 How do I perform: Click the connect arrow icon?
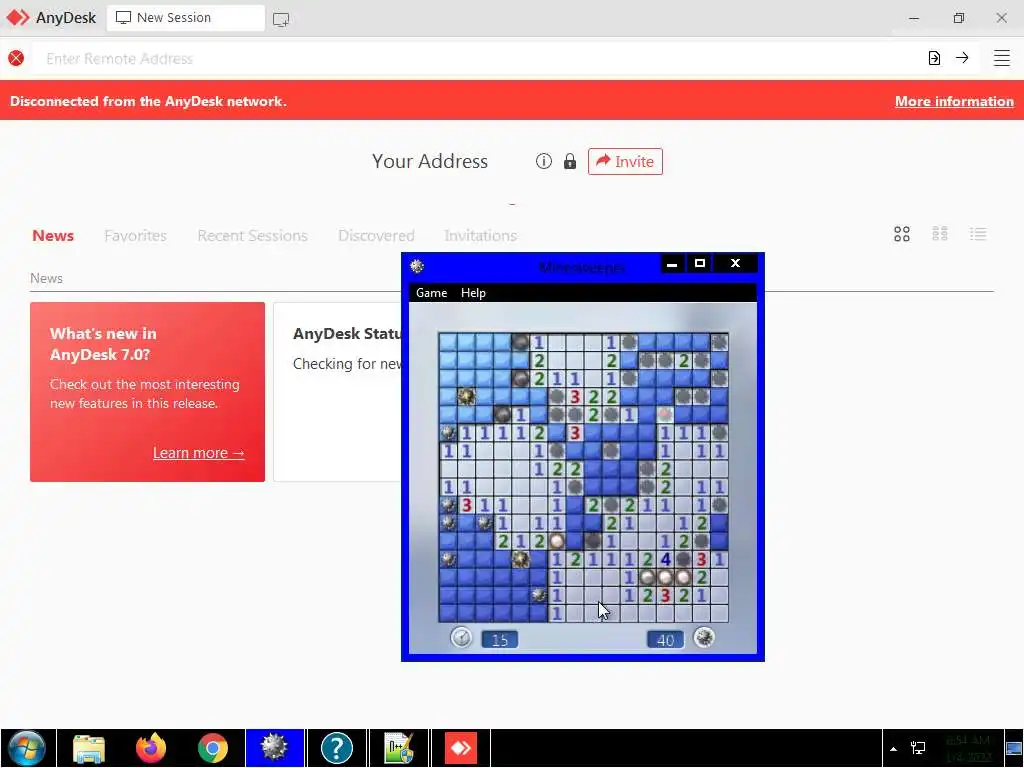[x=962, y=57]
